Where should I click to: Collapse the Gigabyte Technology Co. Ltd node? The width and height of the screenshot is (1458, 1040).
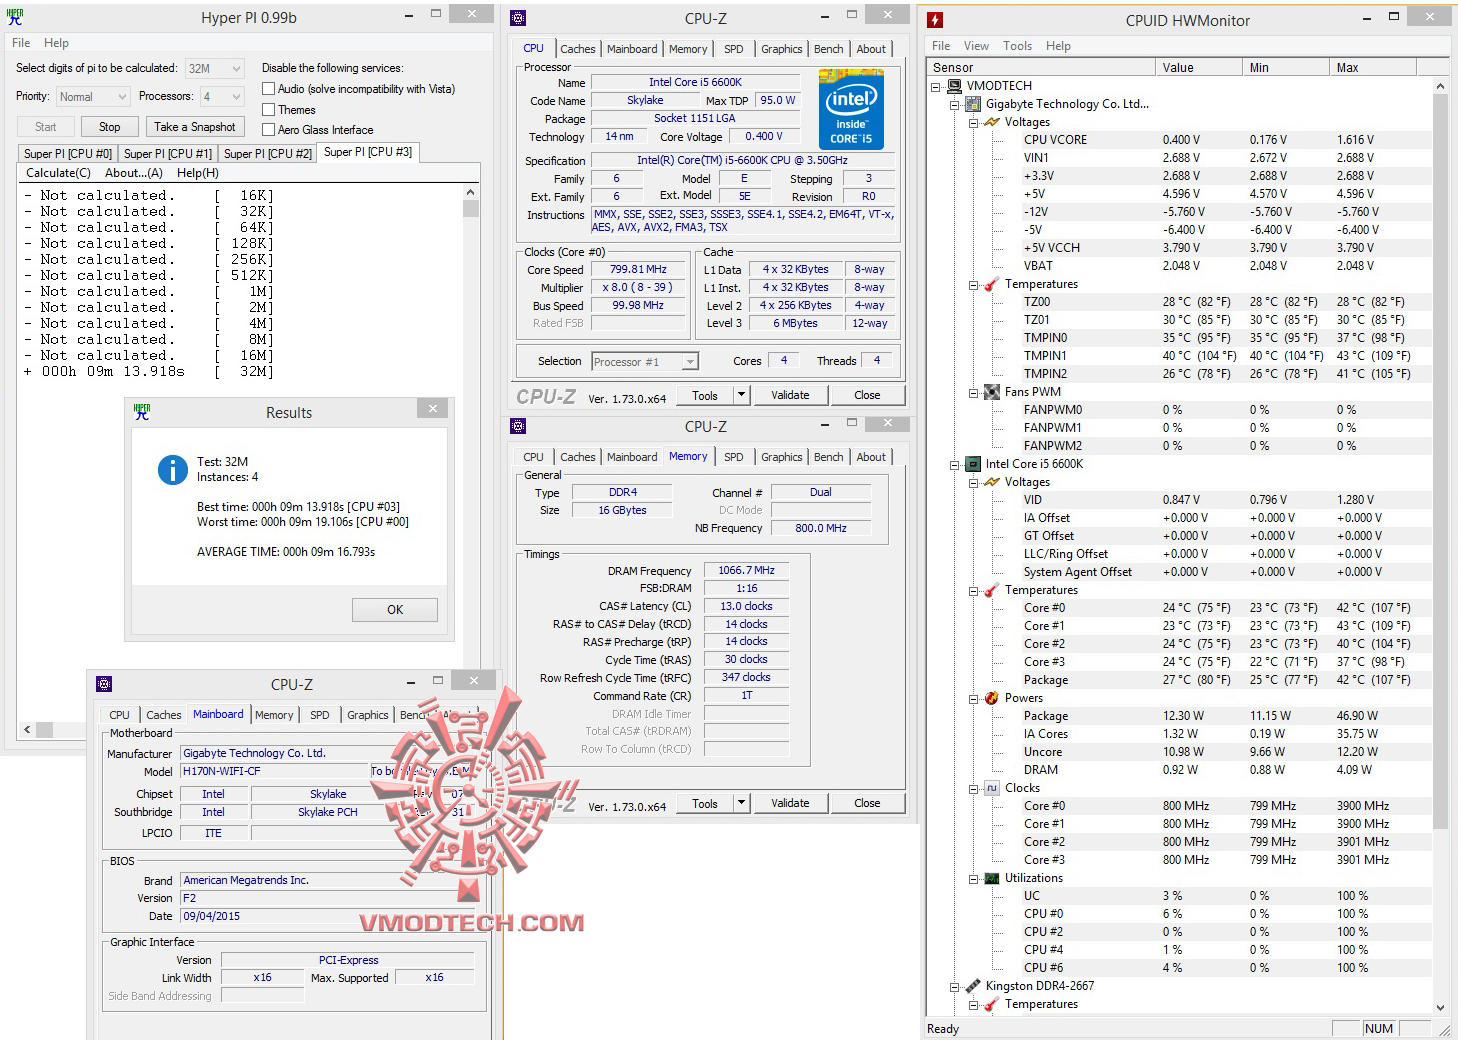pyautogui.click(x=954, y=104)
